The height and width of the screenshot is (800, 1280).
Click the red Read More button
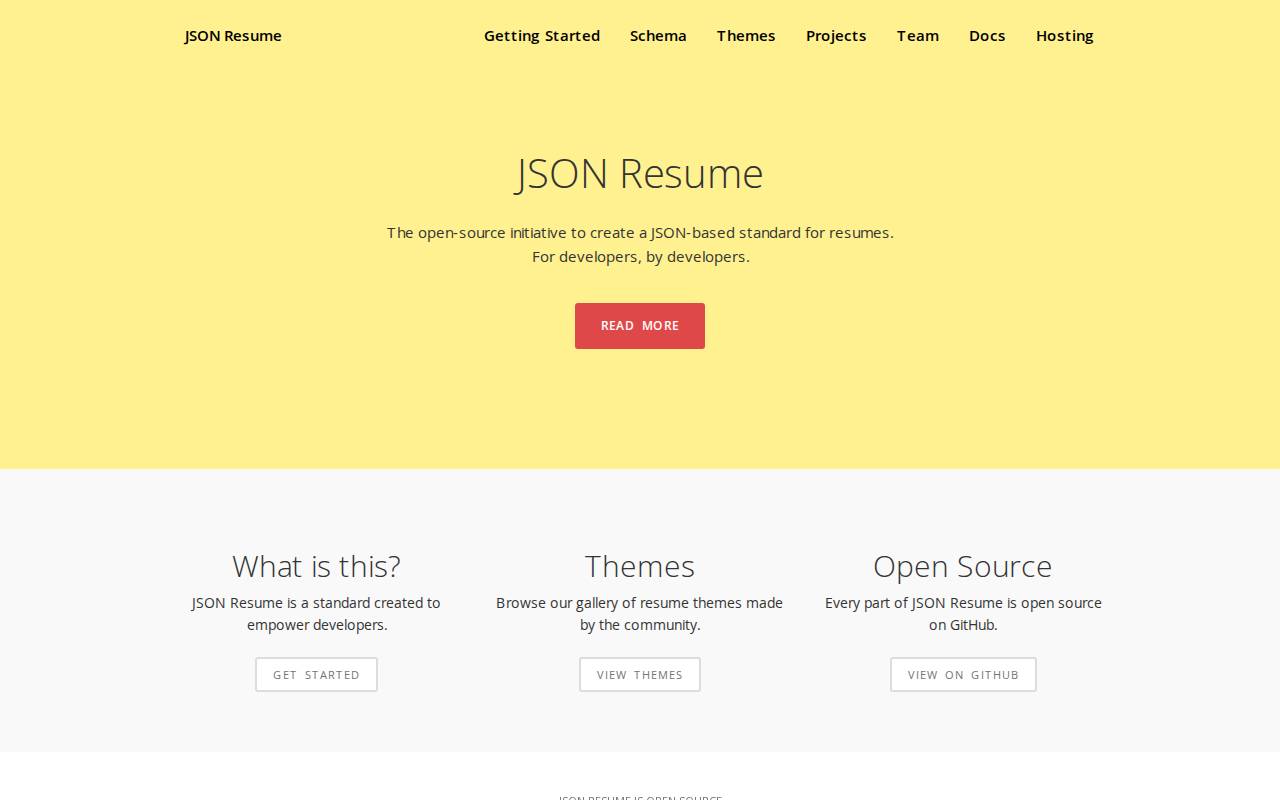640,326
